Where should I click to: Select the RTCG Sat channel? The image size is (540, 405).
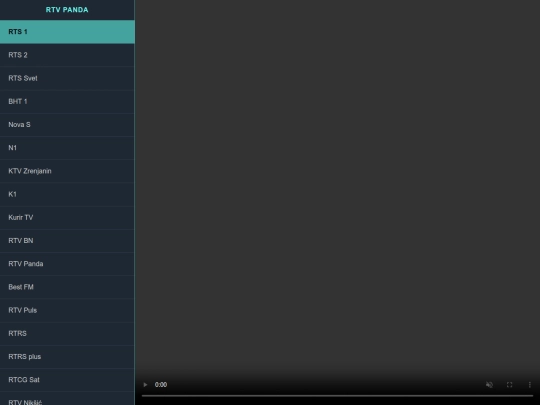pyautogui.click(x=67, y=380)
